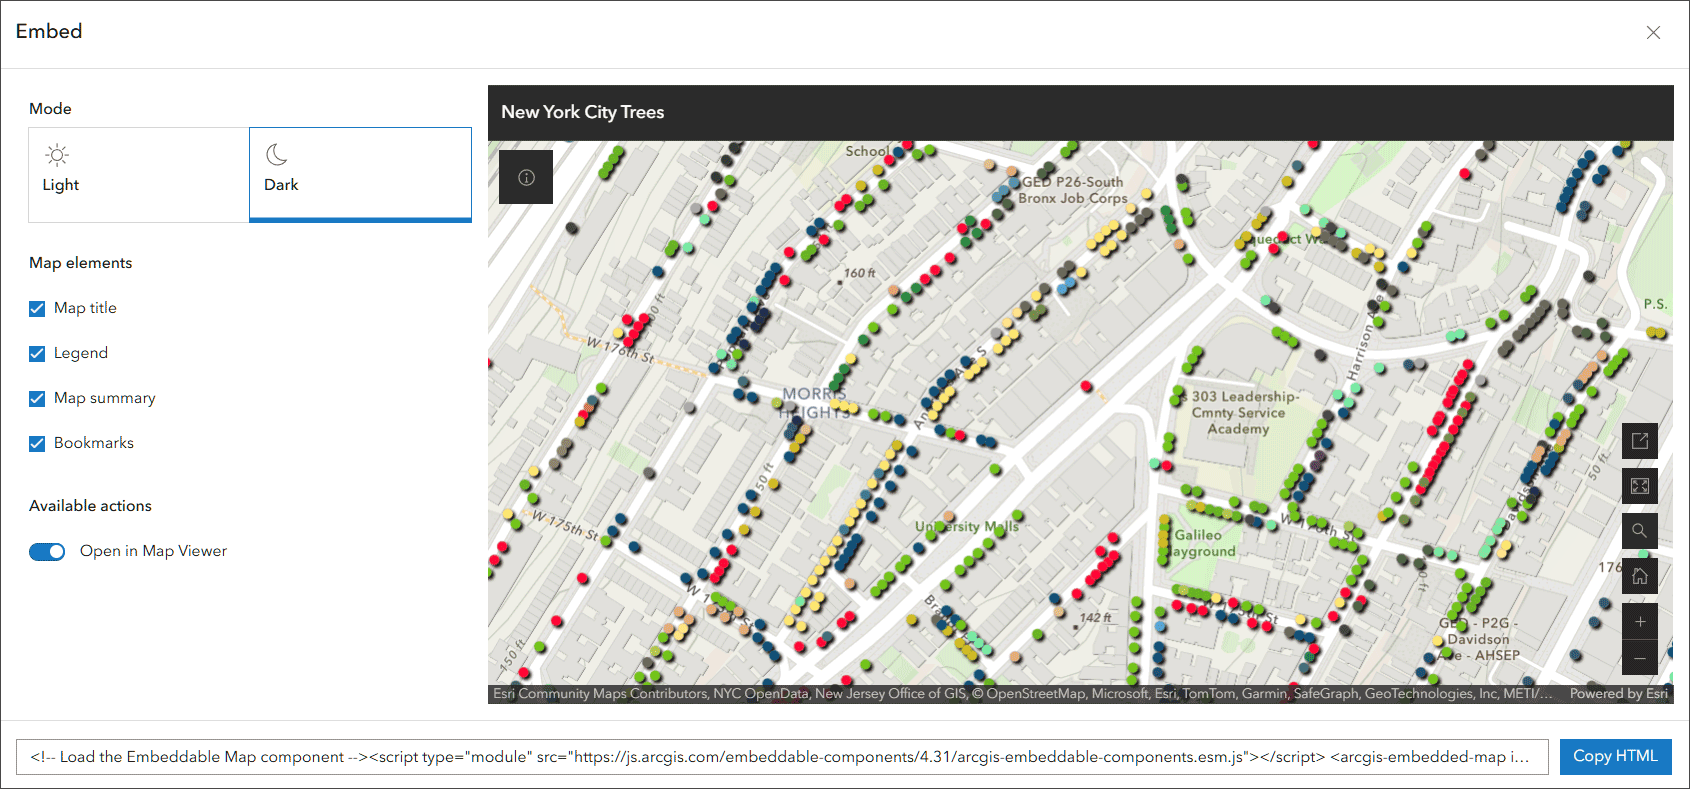Screen dimensions: 1690x789
Task: Click the Available actions section heading
Action: [91, 506]
